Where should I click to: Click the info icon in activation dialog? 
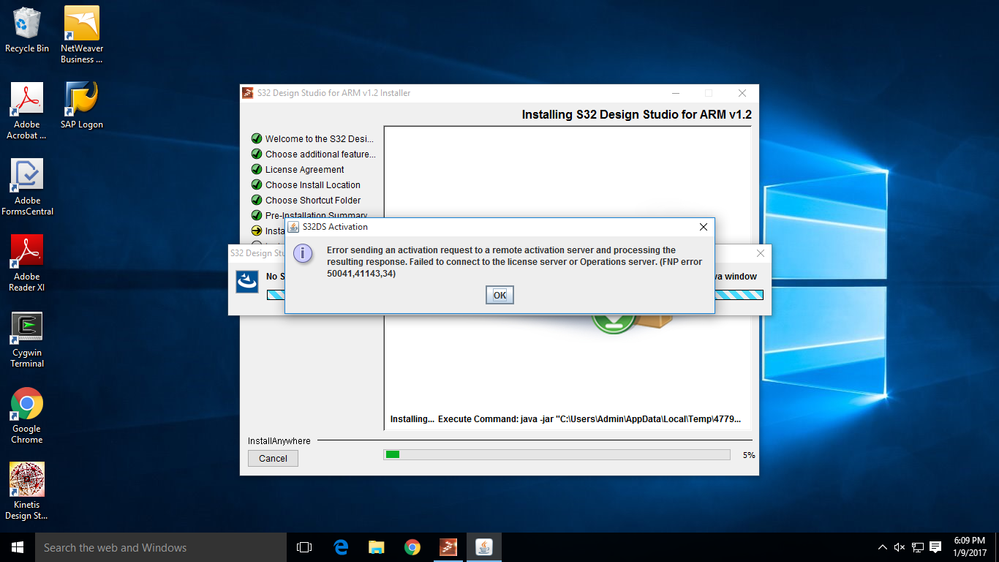coord(303,254)
